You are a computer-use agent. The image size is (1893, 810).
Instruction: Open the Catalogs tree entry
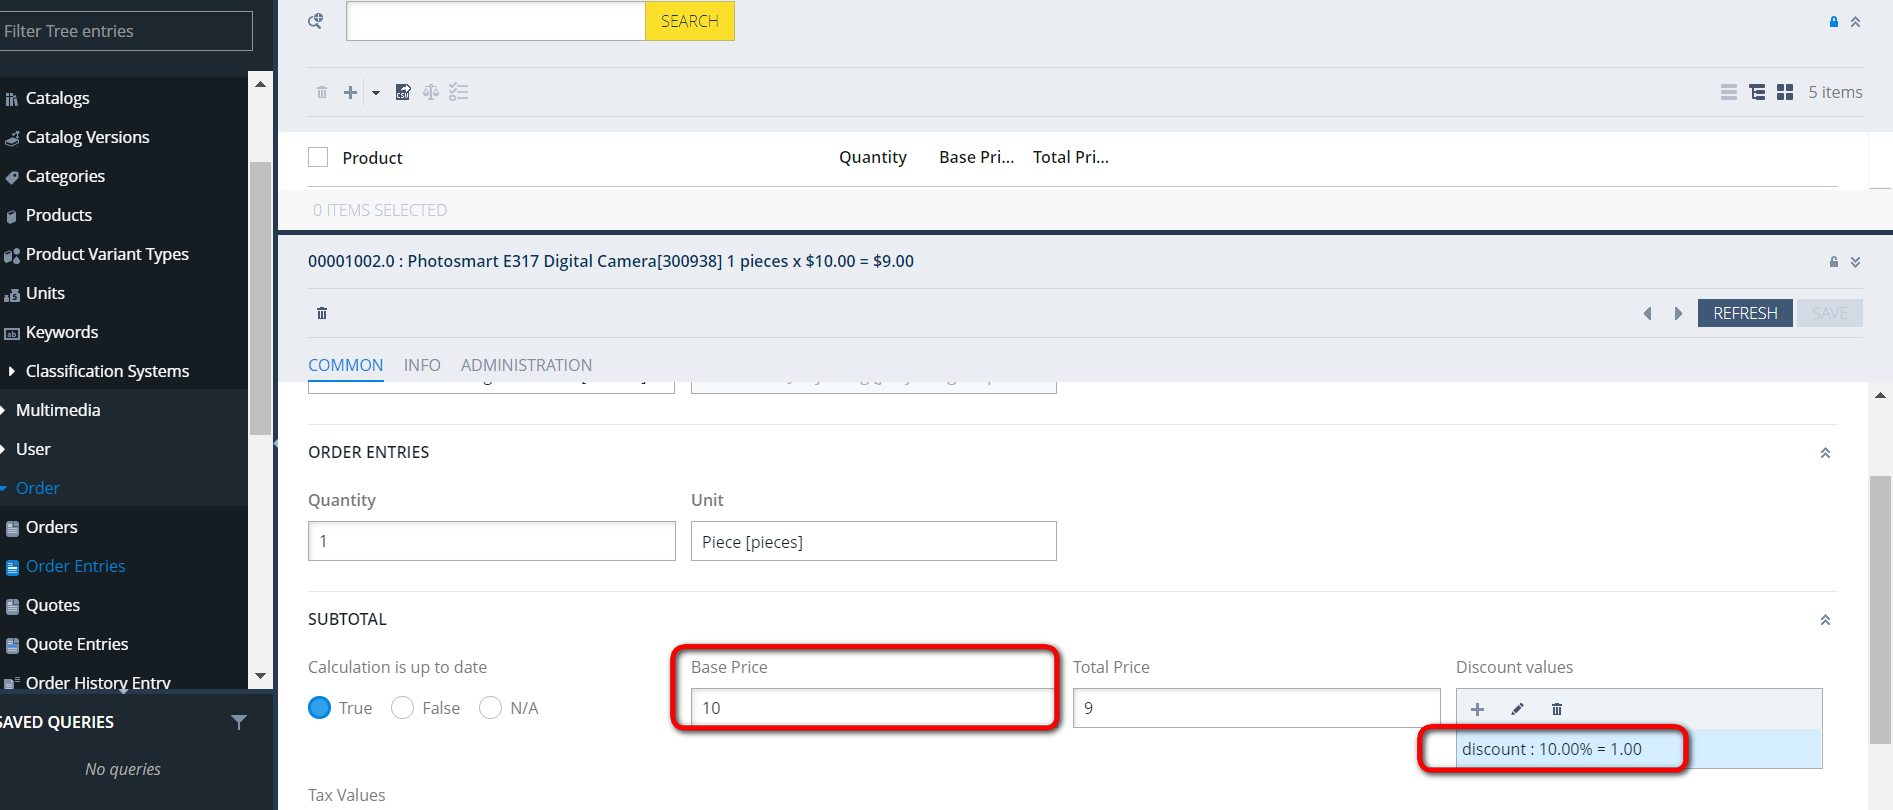click(x=57, y=98)
